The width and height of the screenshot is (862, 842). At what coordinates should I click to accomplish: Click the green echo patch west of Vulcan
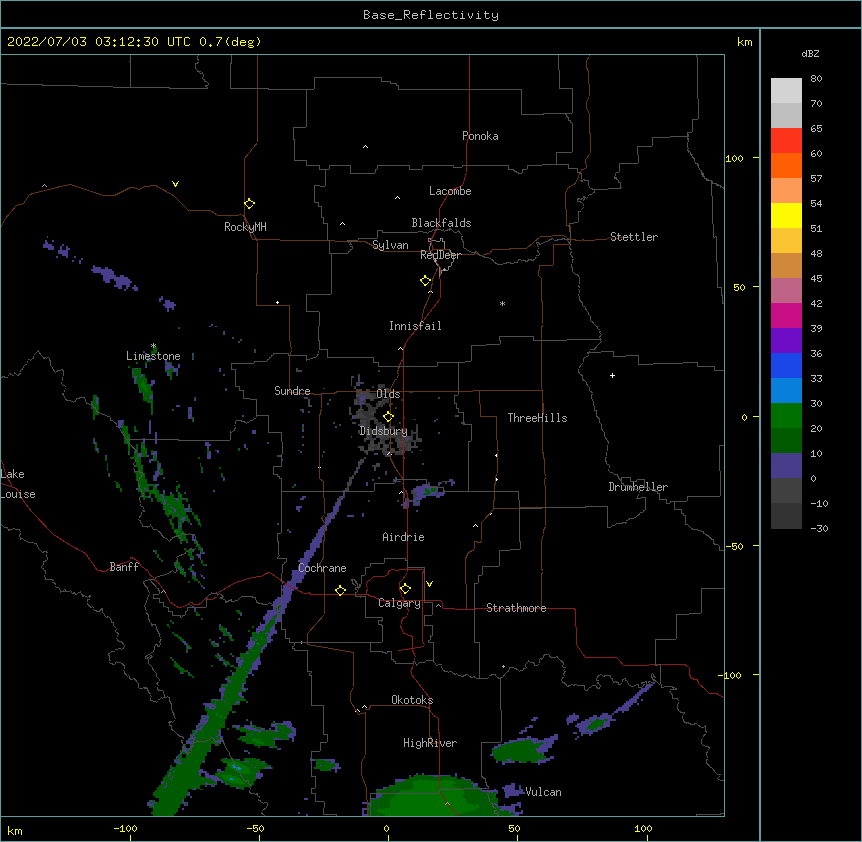click(x=522, y=750)
